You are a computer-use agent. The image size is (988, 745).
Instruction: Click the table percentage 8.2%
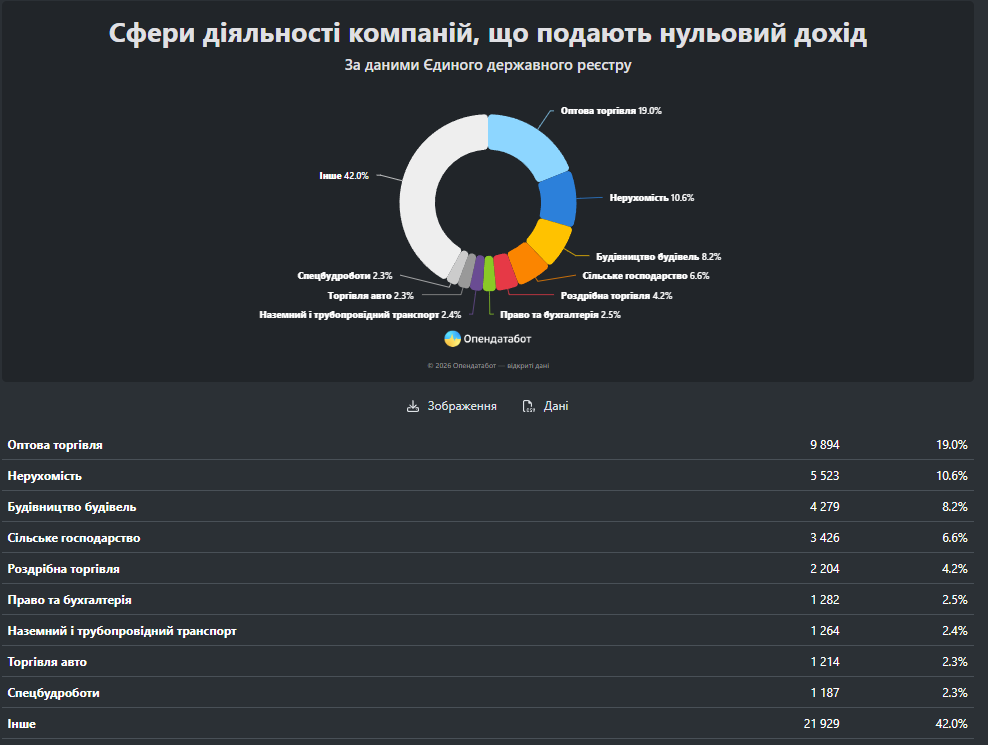point(955,507)
